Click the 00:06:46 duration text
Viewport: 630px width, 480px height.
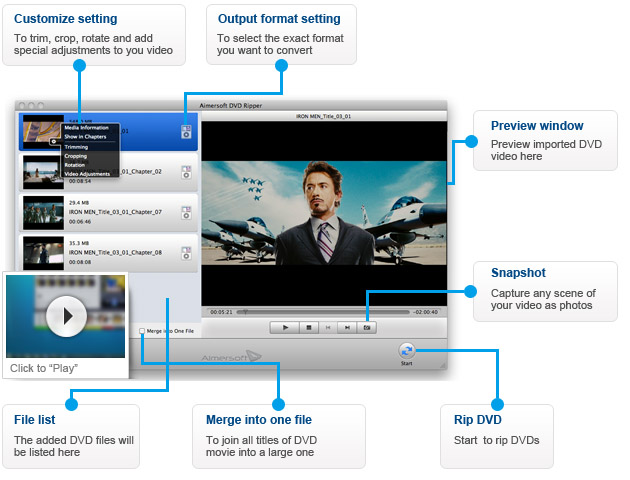coord(80,222)
